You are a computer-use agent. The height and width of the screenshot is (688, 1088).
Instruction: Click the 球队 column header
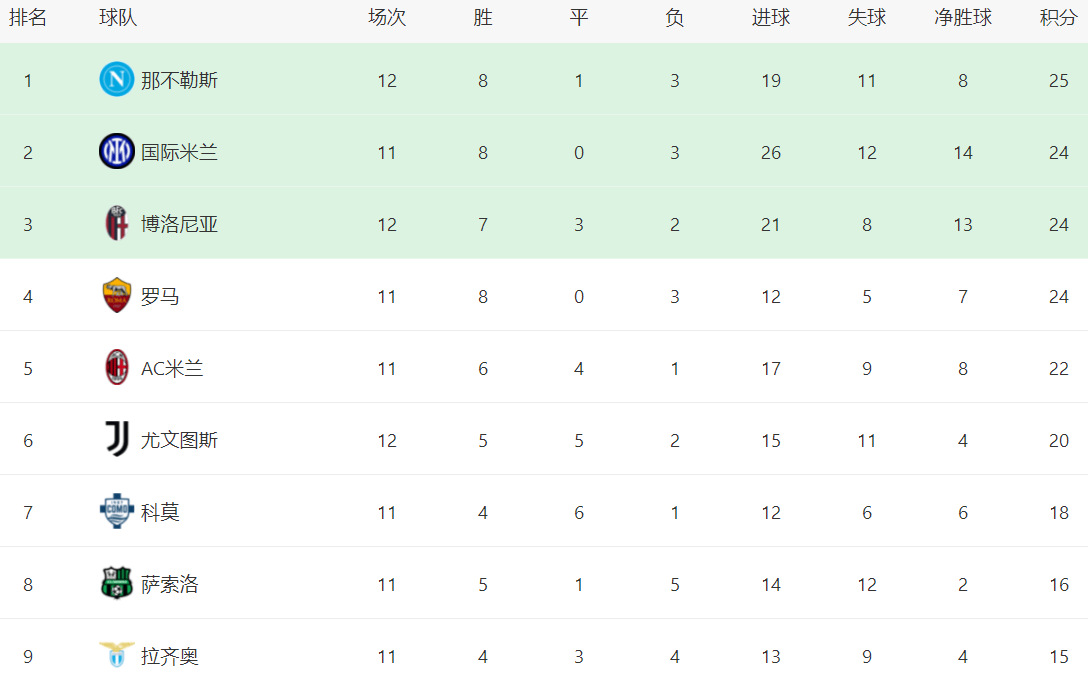(x=118, y=18)
